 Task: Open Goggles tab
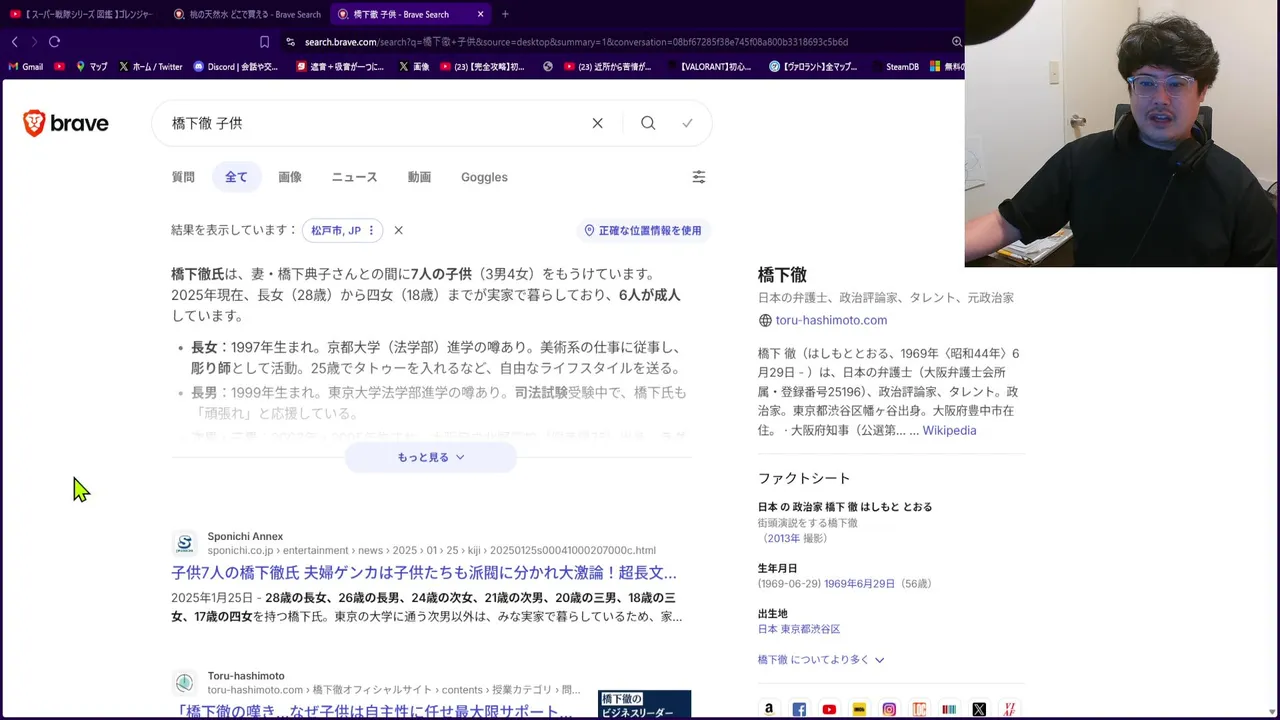coord(484,177)
